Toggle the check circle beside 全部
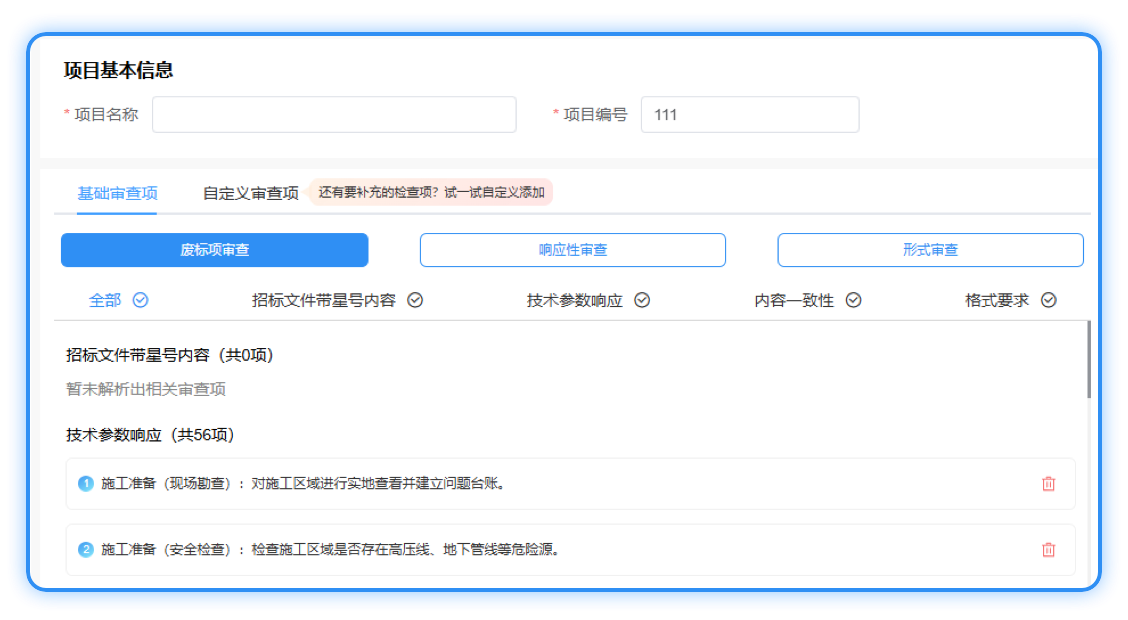Screen dimensions: 1128x620 pyautogui.click(x=141, y=300)
